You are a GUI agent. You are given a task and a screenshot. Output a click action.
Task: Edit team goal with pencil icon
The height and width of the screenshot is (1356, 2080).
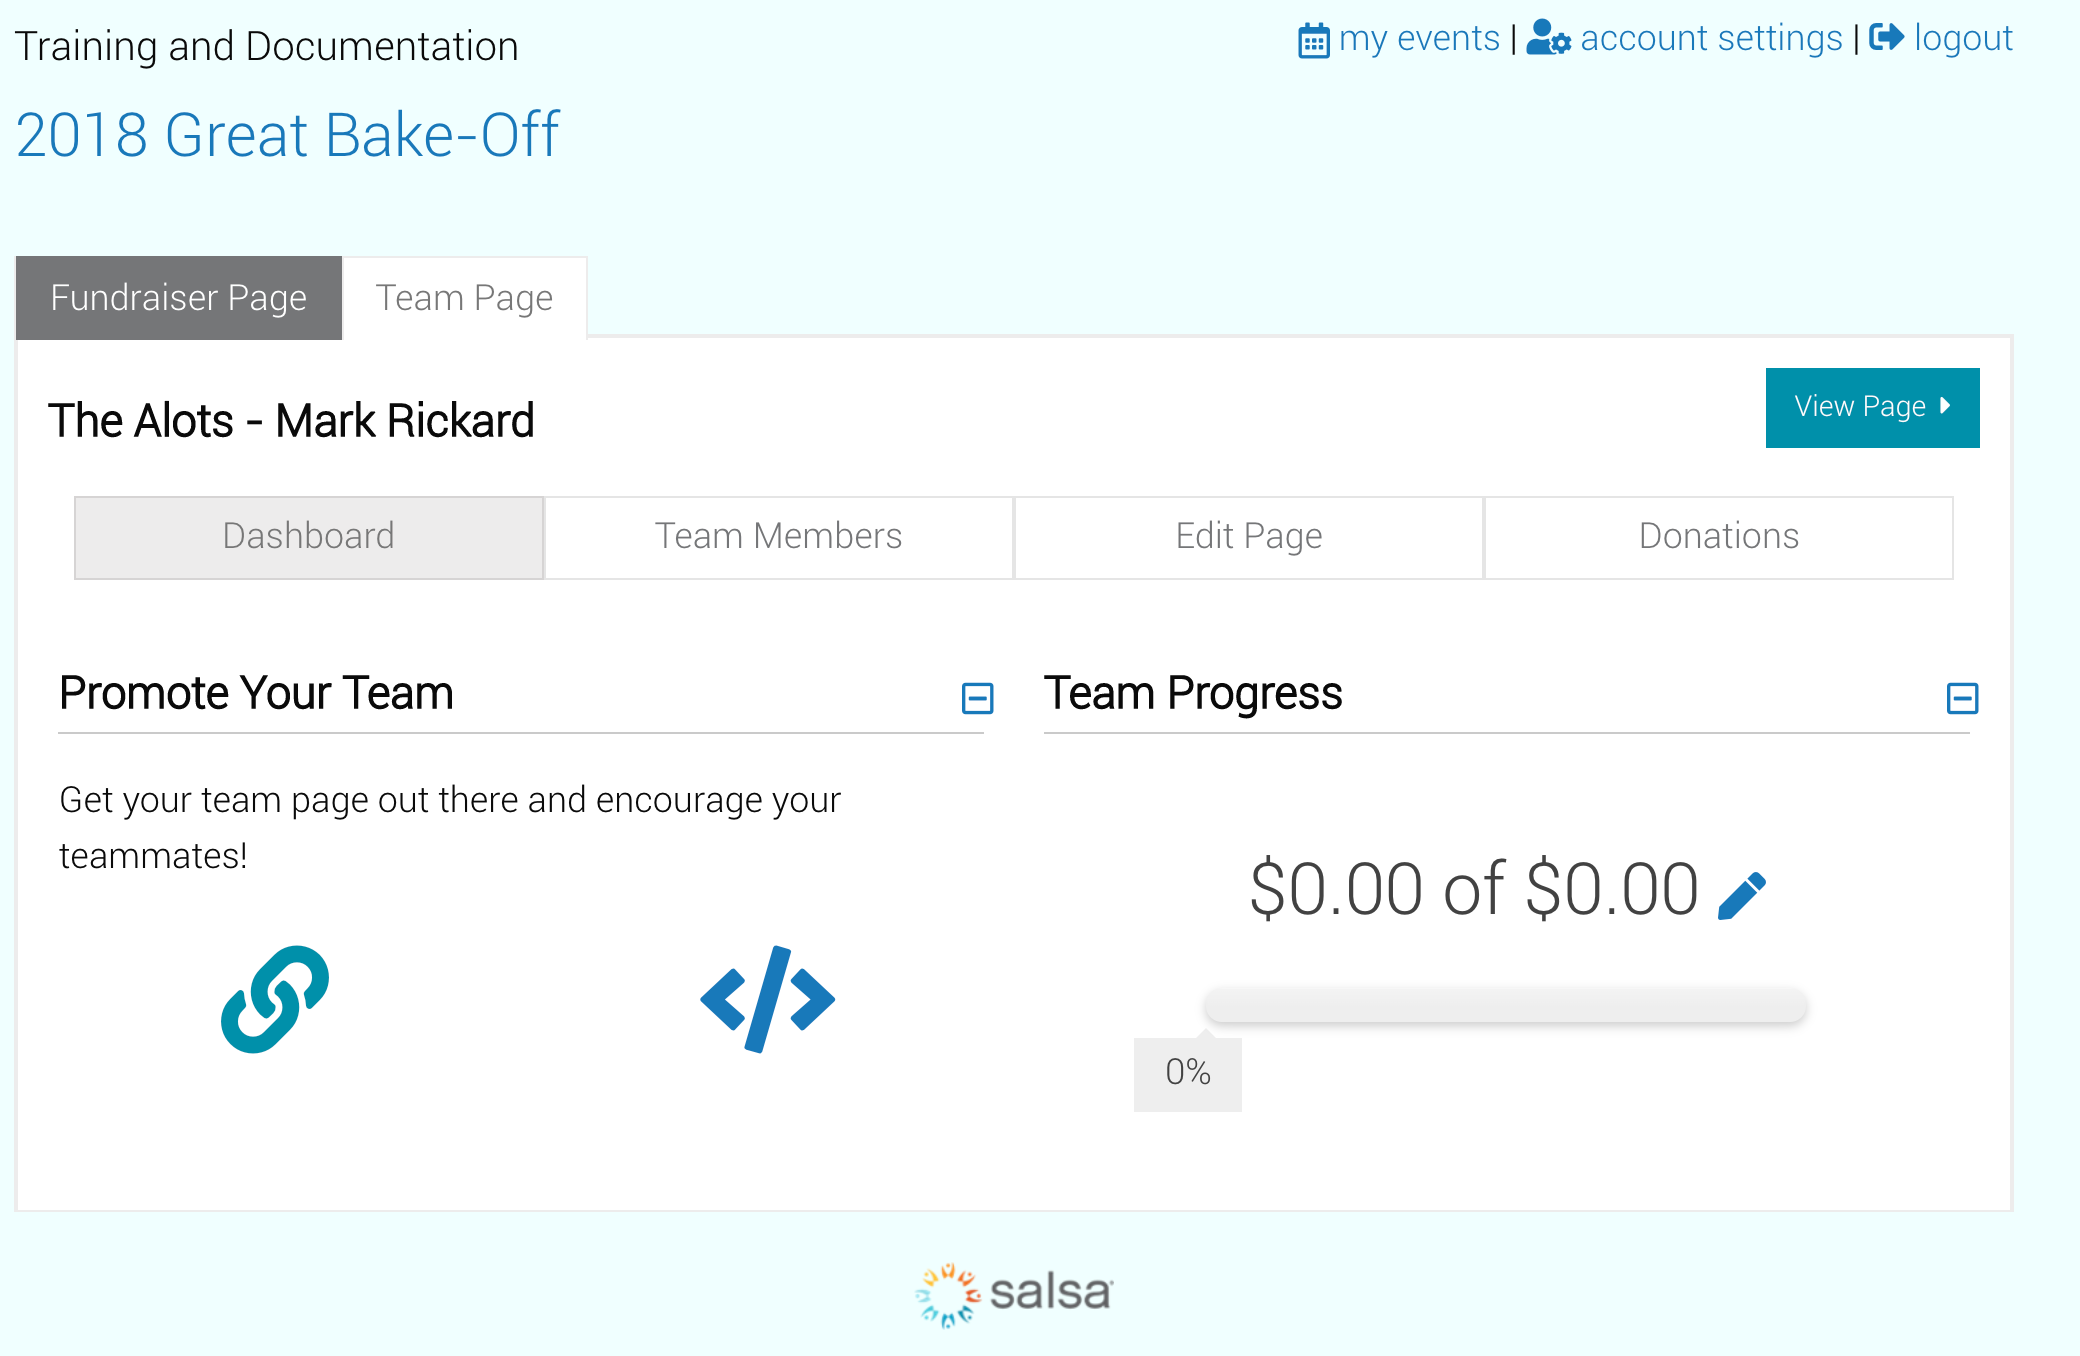point(1742,895)
